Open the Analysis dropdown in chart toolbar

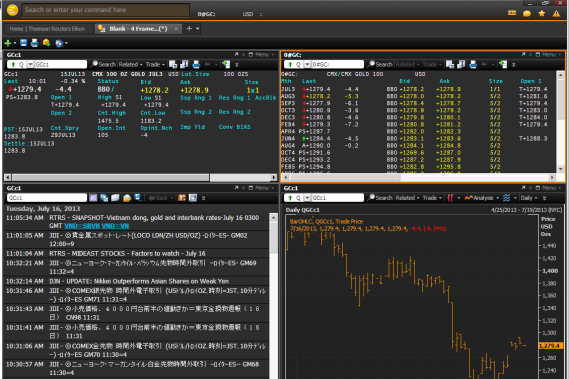(482, 197)
